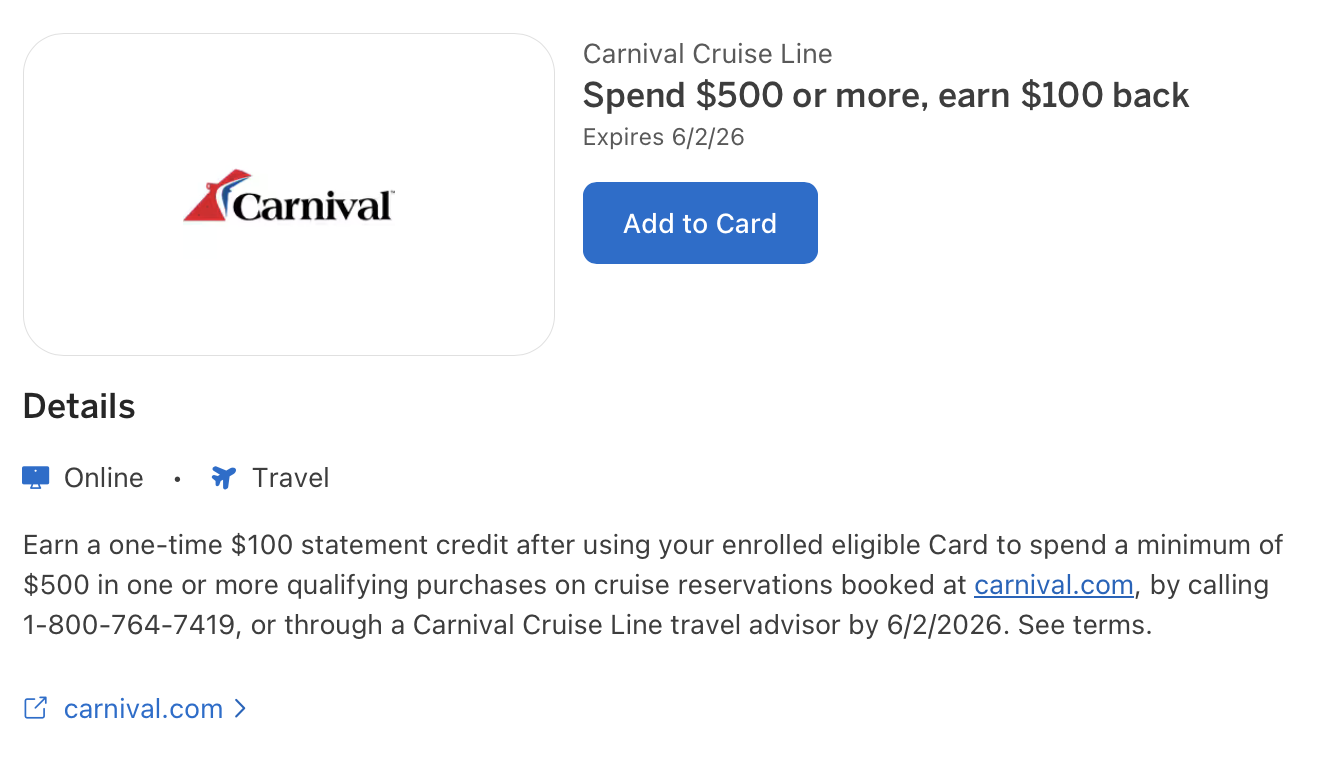
Task: Click the Carnival Cruise Line merchant name
Action: click(707, 53)
